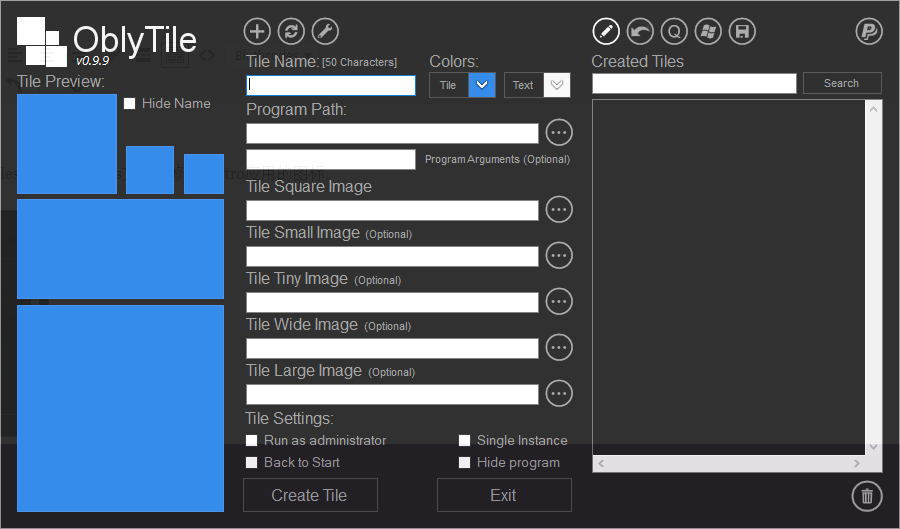Check Run as administrator

(252, 441)
